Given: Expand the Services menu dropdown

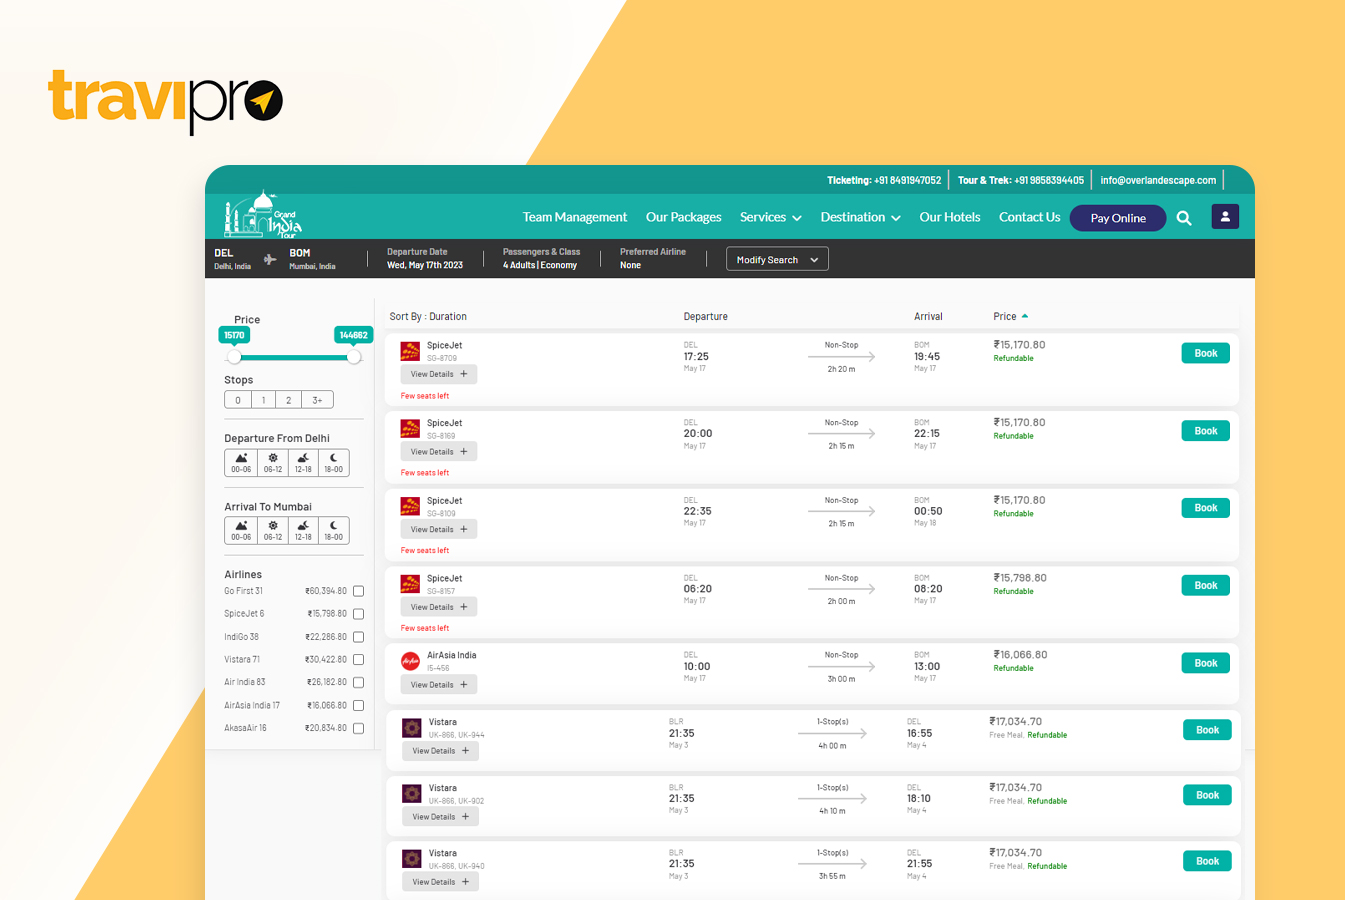Looking at the screenshot, I should [x=770, y=217].
